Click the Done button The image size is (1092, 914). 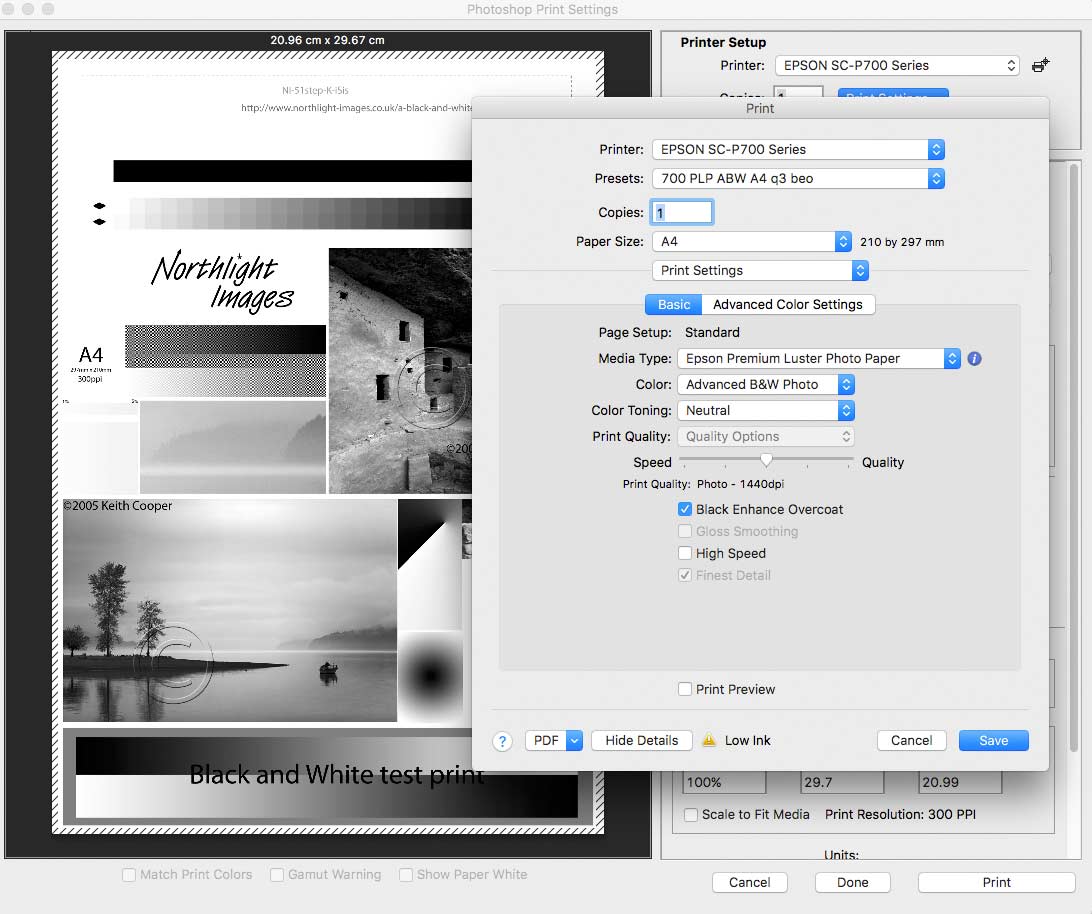(852, 883)
